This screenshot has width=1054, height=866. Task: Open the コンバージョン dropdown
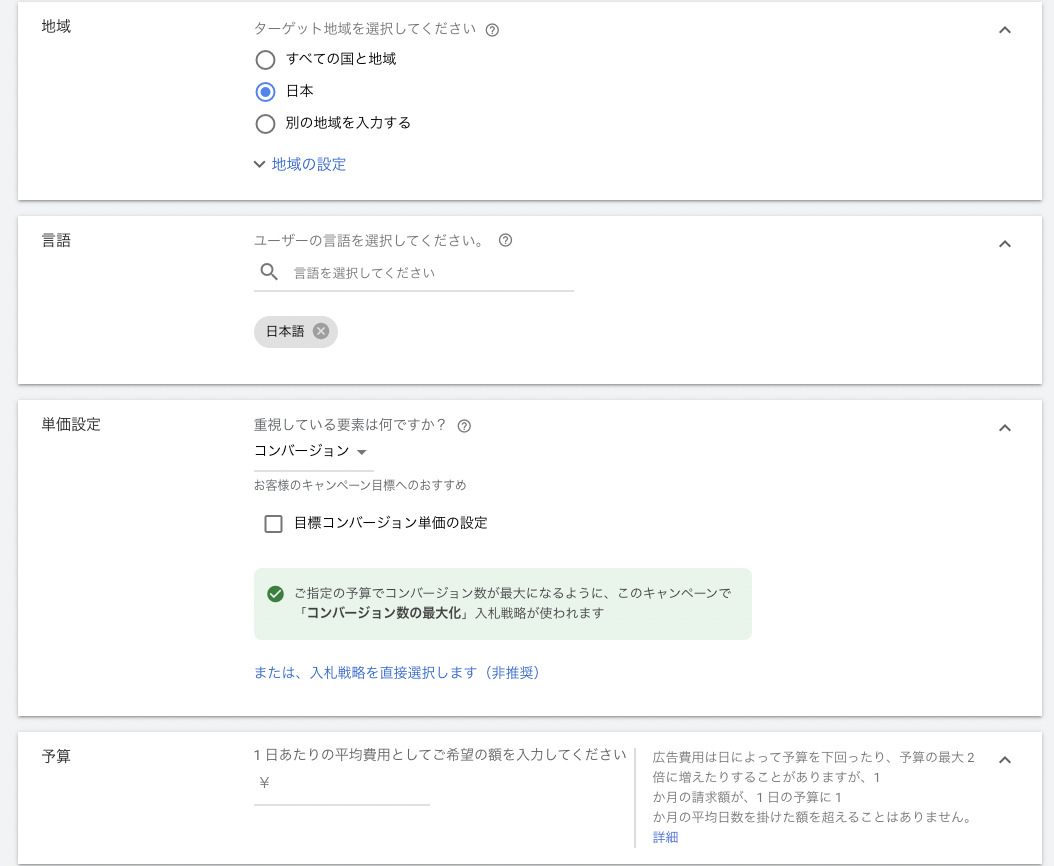(312, 452)
